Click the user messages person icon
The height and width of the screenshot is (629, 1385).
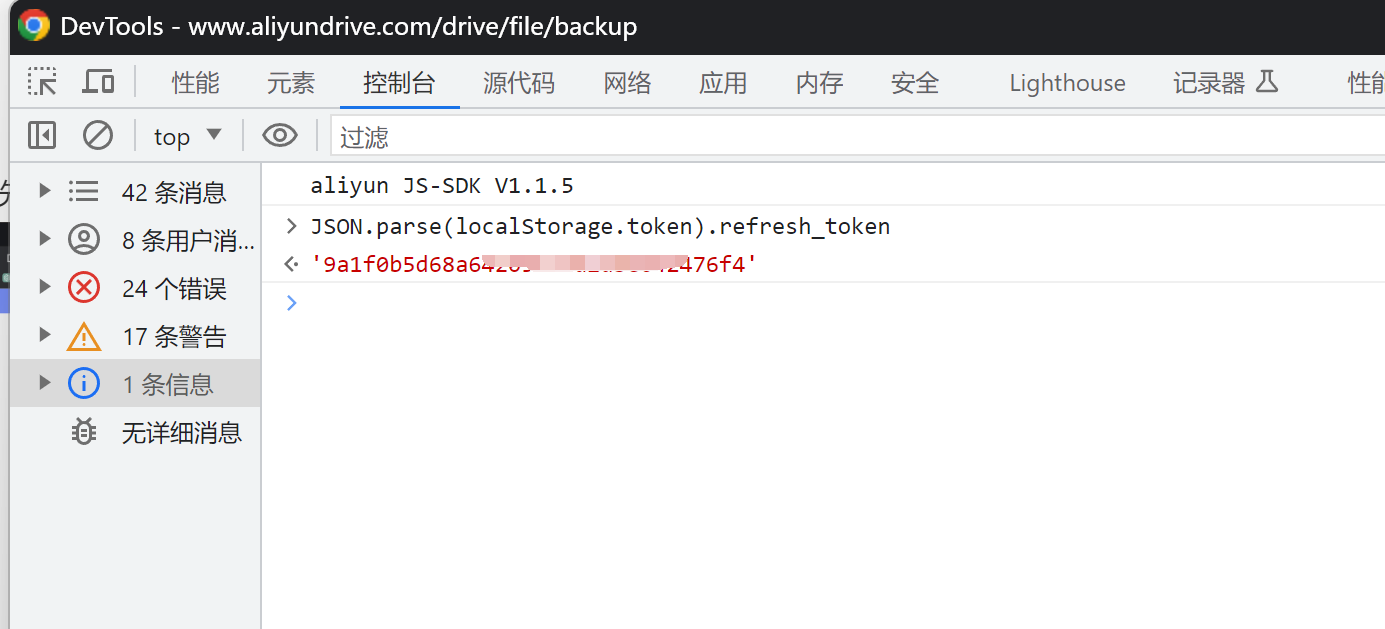pos(84,240)
